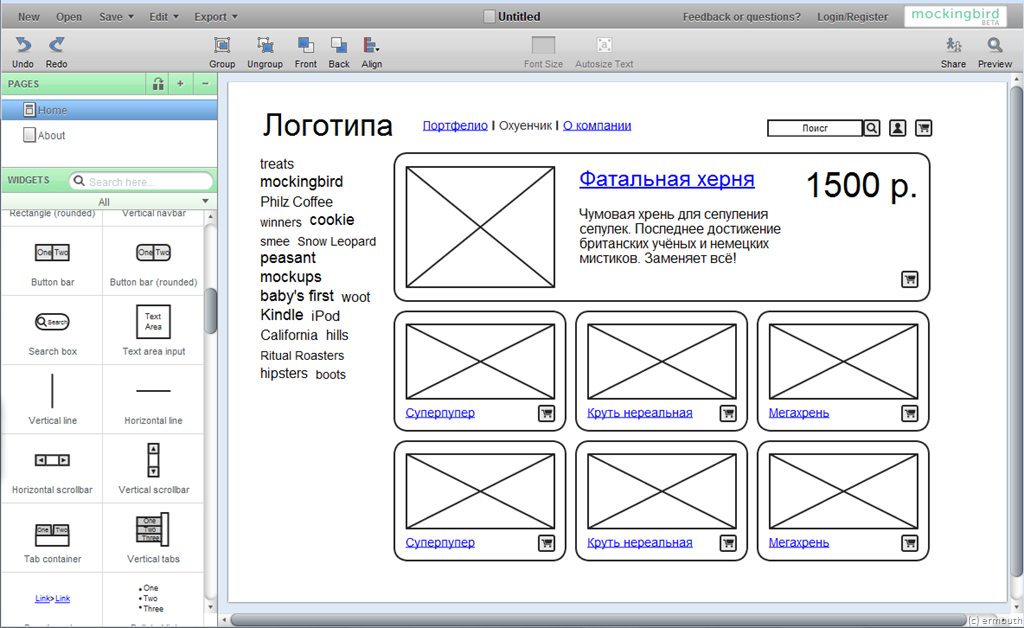Open the Export dropdown menu
Image resolution: width=1024 pixels, height=628 pixels.
click(x=216, y=17)
